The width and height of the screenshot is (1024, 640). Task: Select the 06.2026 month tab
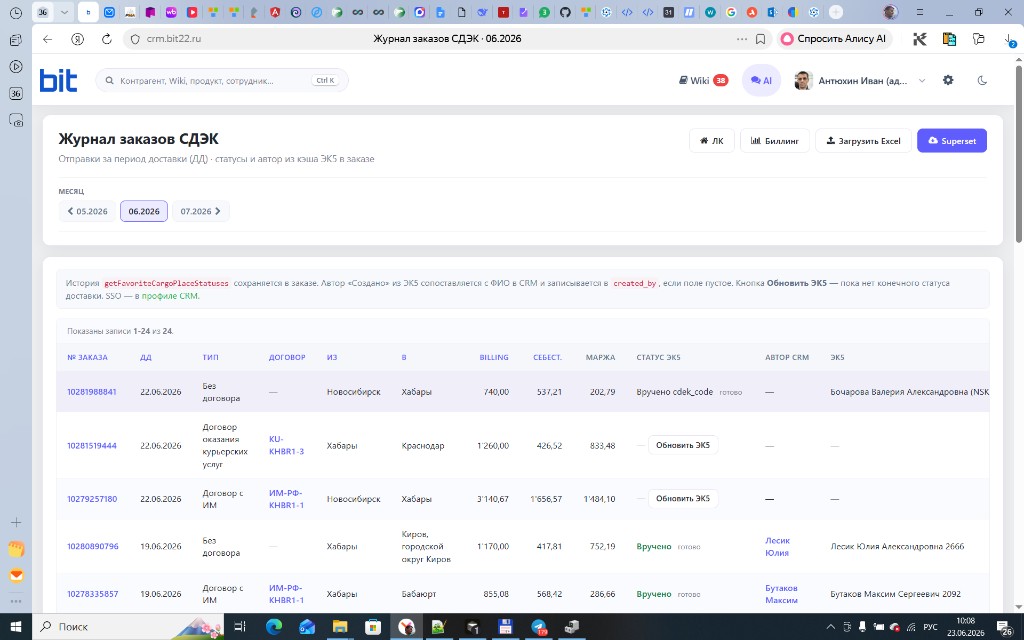click(144, 211)
